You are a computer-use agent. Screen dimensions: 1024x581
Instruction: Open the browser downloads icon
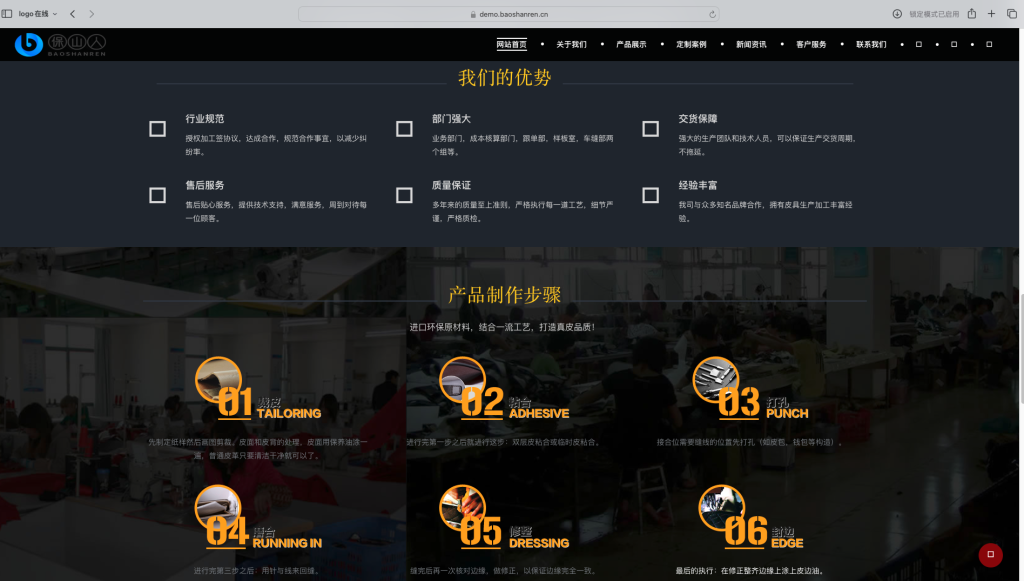[x=897, y=14]
